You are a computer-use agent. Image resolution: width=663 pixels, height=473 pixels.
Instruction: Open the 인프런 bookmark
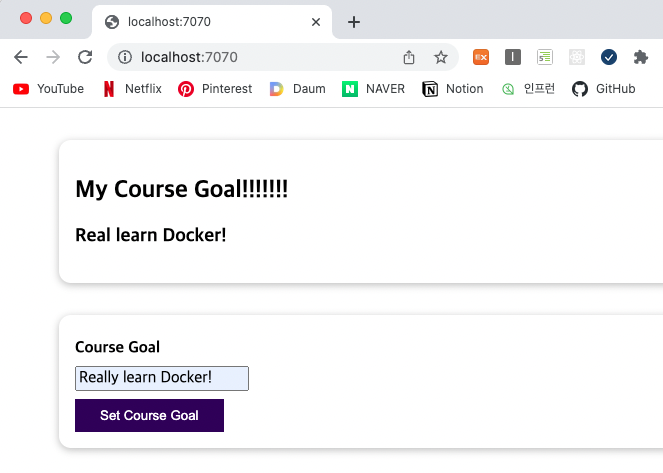529,89
